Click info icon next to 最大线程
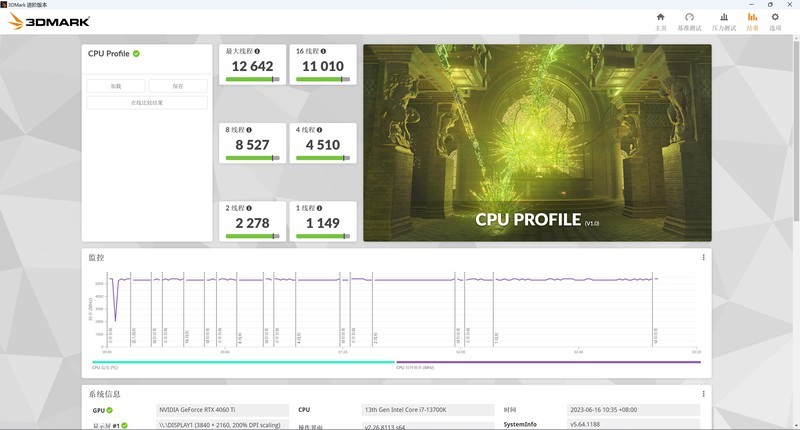Image resolution: width=800 pixels, height=430 pixels. click(257, 51)
